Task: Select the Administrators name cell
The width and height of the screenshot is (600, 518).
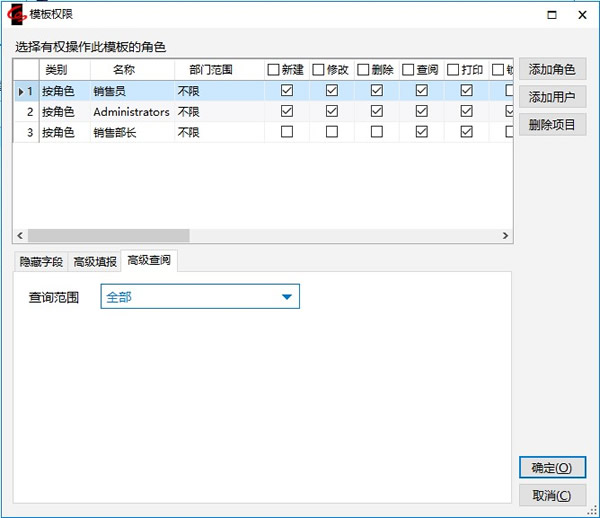Action: (130, 112)
